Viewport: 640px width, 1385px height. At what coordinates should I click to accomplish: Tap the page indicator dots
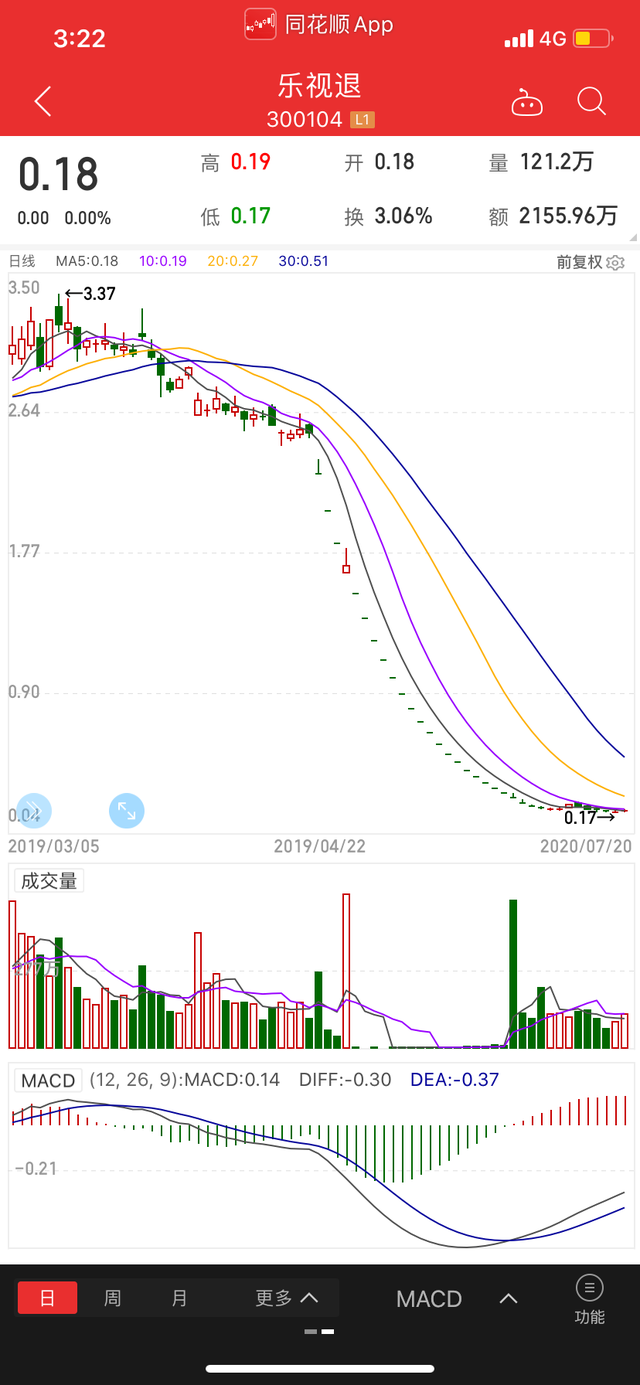click(319, 1331)
